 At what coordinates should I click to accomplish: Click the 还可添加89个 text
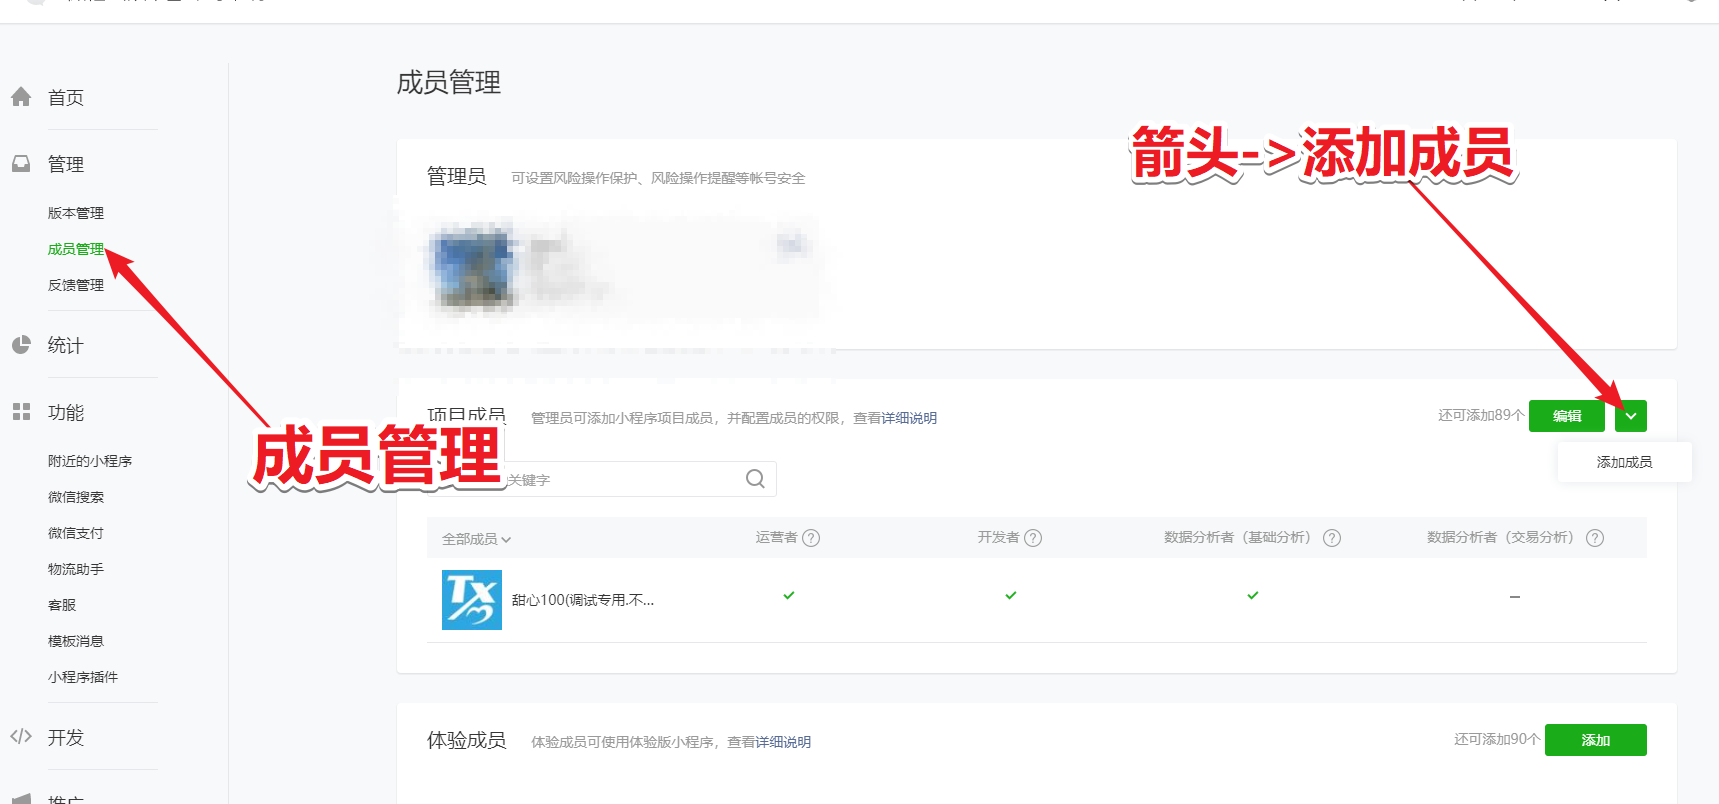pyautogui.click(x=1481, y=415)
